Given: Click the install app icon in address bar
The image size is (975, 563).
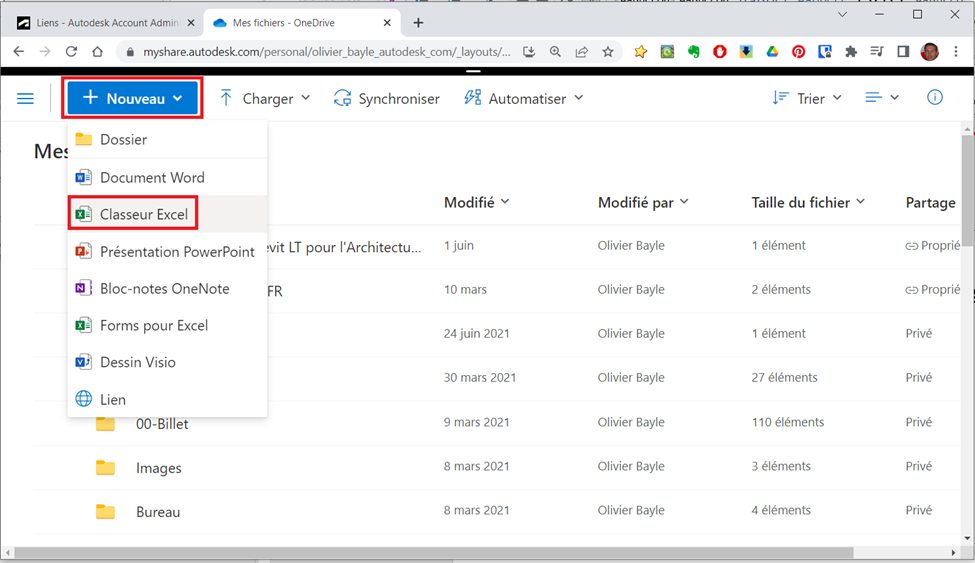Looking at the screenshot, I should tap(529, 52).
